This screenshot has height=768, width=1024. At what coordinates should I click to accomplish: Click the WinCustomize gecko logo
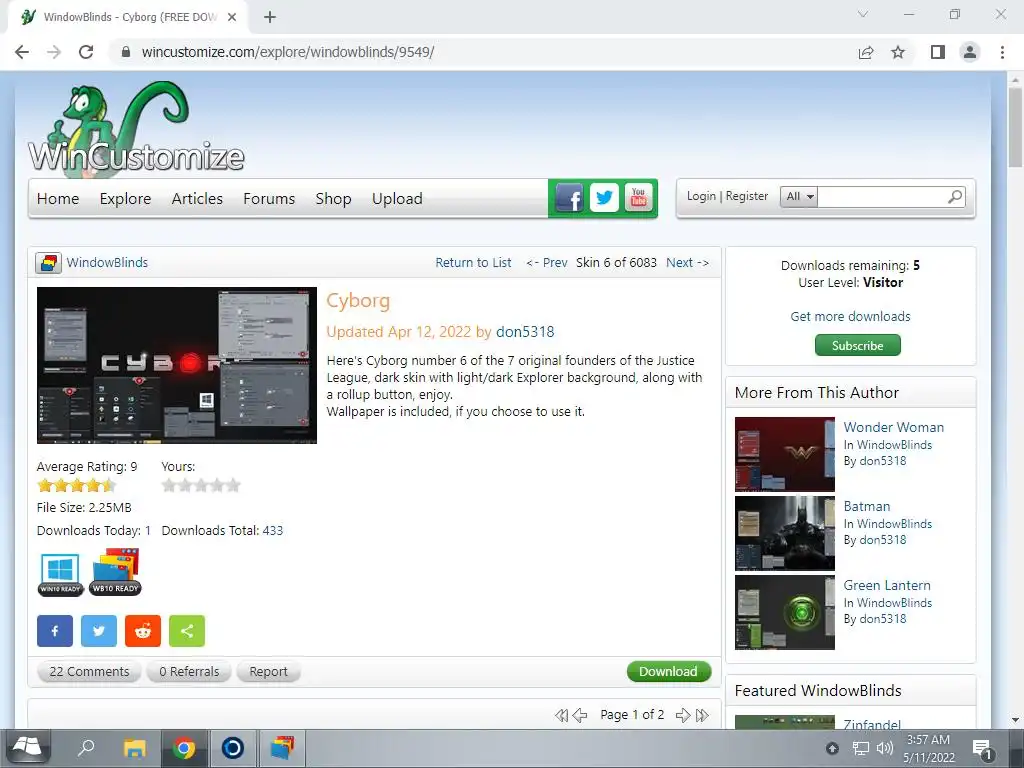[136, 129]
